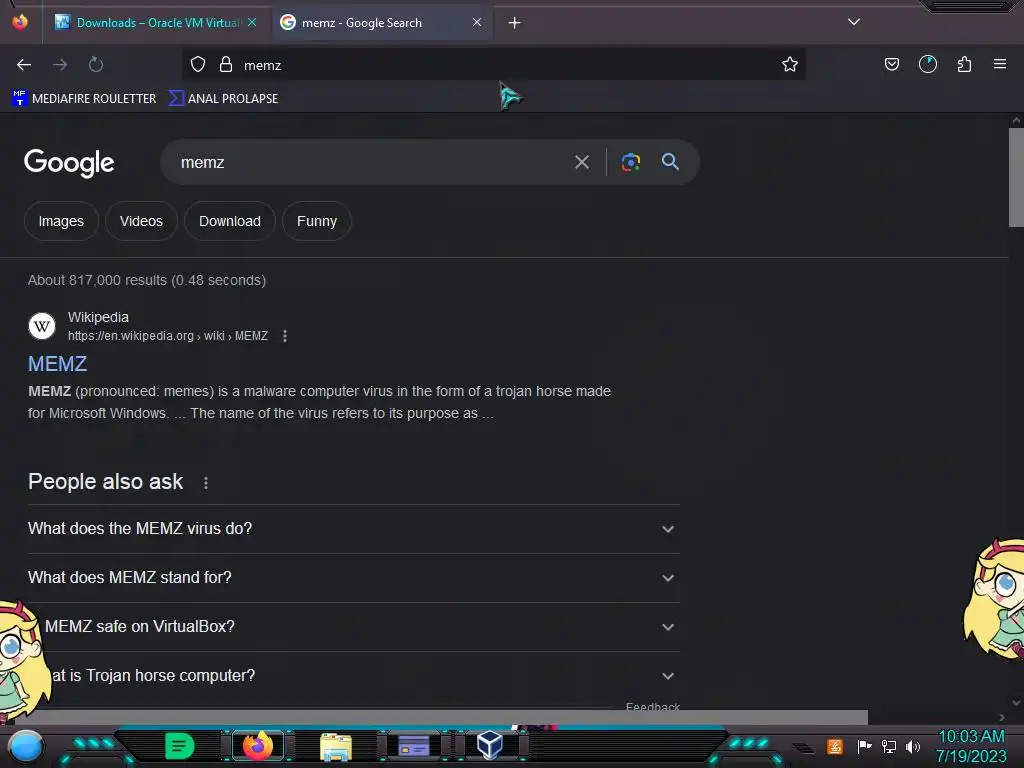
Task: Expand 'What does MEMZ stand for?'
Action: tap(353, 578)
